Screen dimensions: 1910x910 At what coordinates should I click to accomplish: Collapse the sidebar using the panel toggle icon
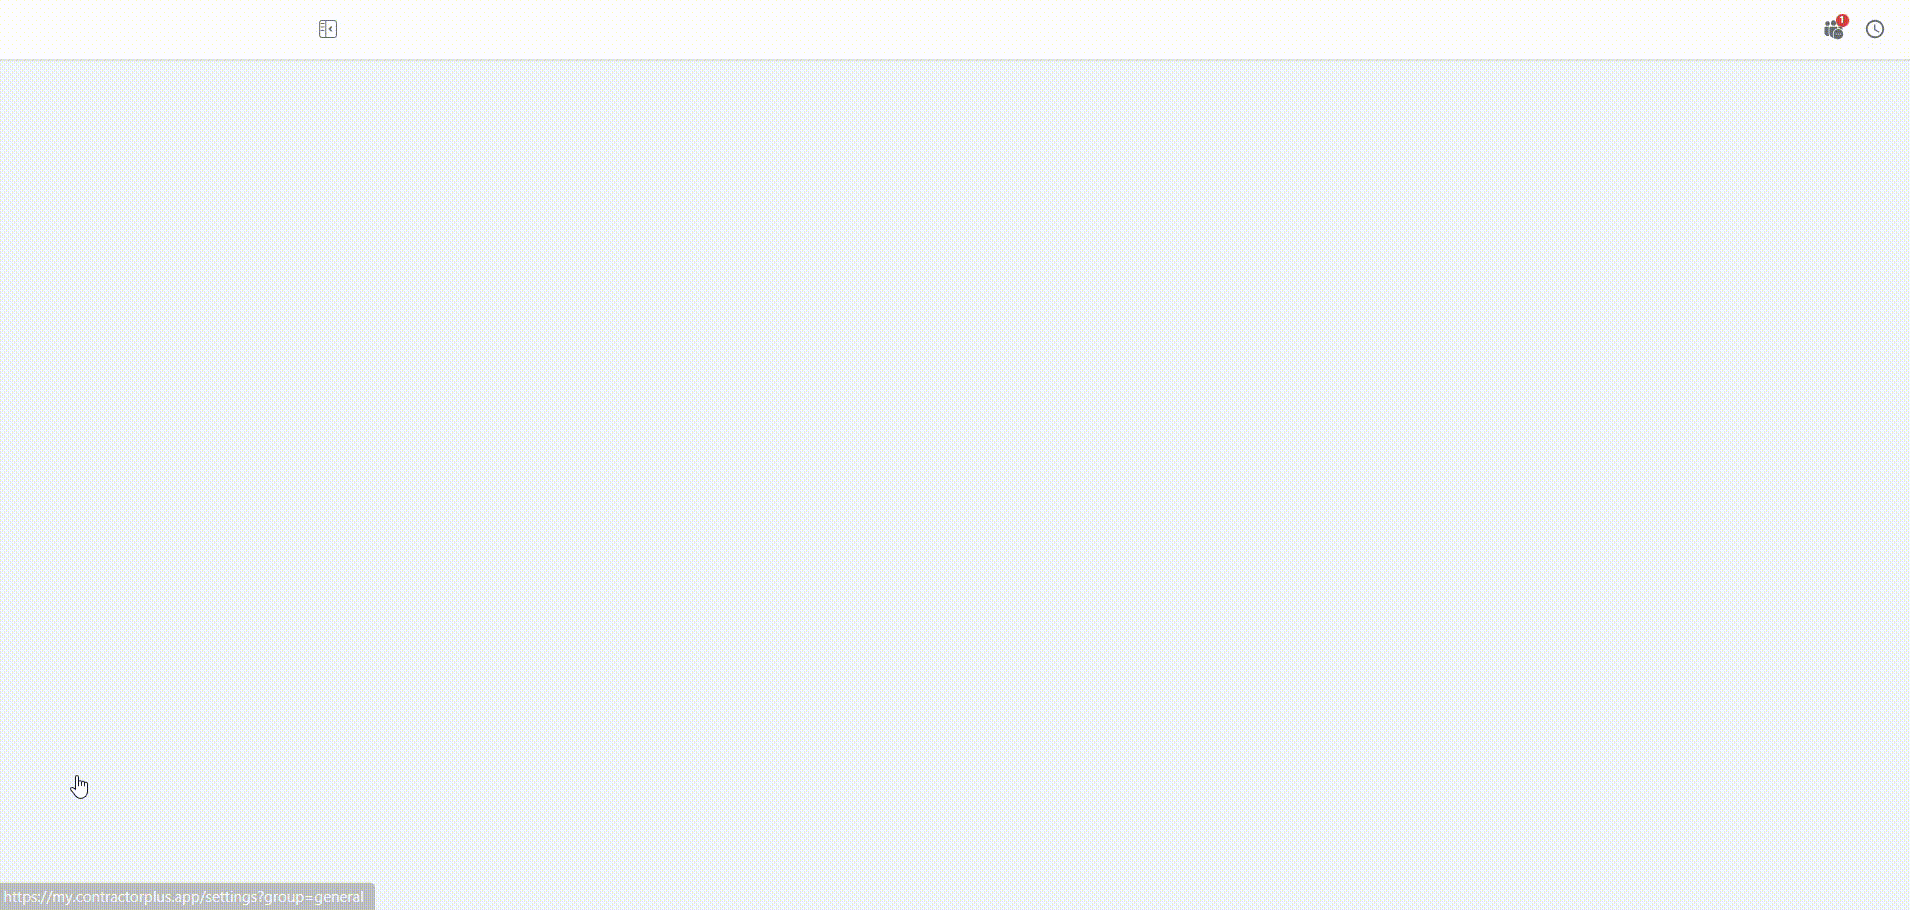(328, 29)
